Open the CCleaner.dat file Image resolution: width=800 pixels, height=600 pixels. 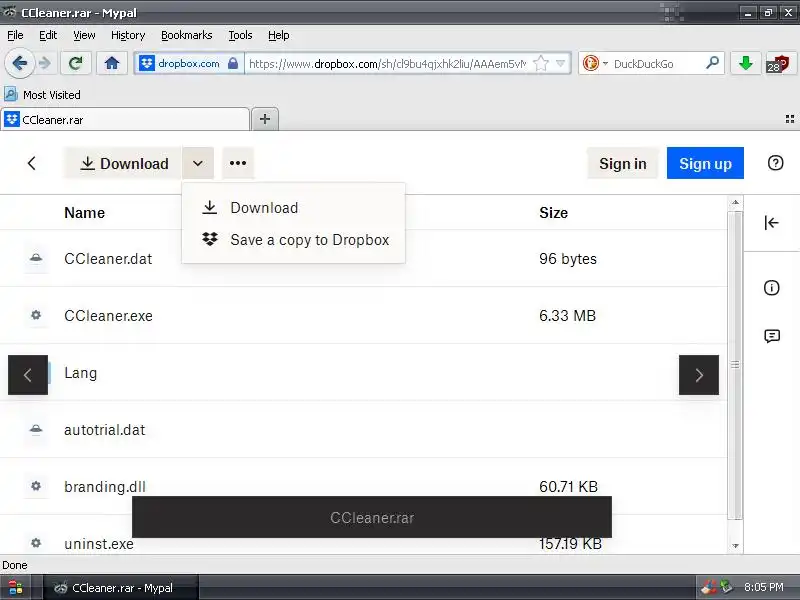pos(108,259)
